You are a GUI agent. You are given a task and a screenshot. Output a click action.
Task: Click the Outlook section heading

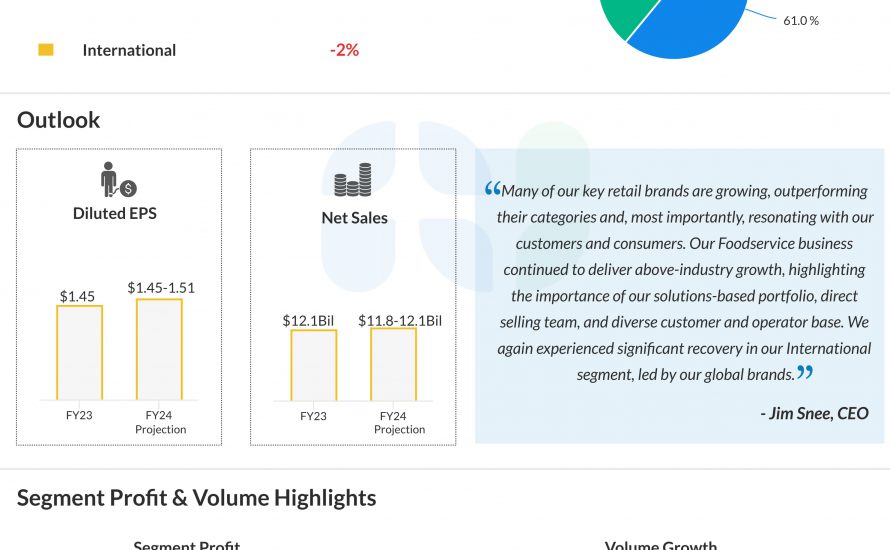tap(59, 120)
